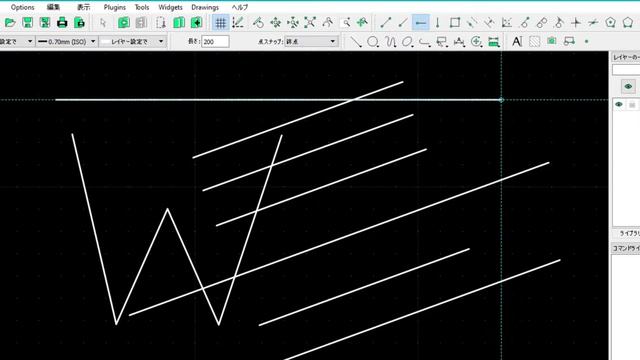The width and height of the screenshot is (640, 360).
Task: Select the Point tool dot icon
Action: 587,42
